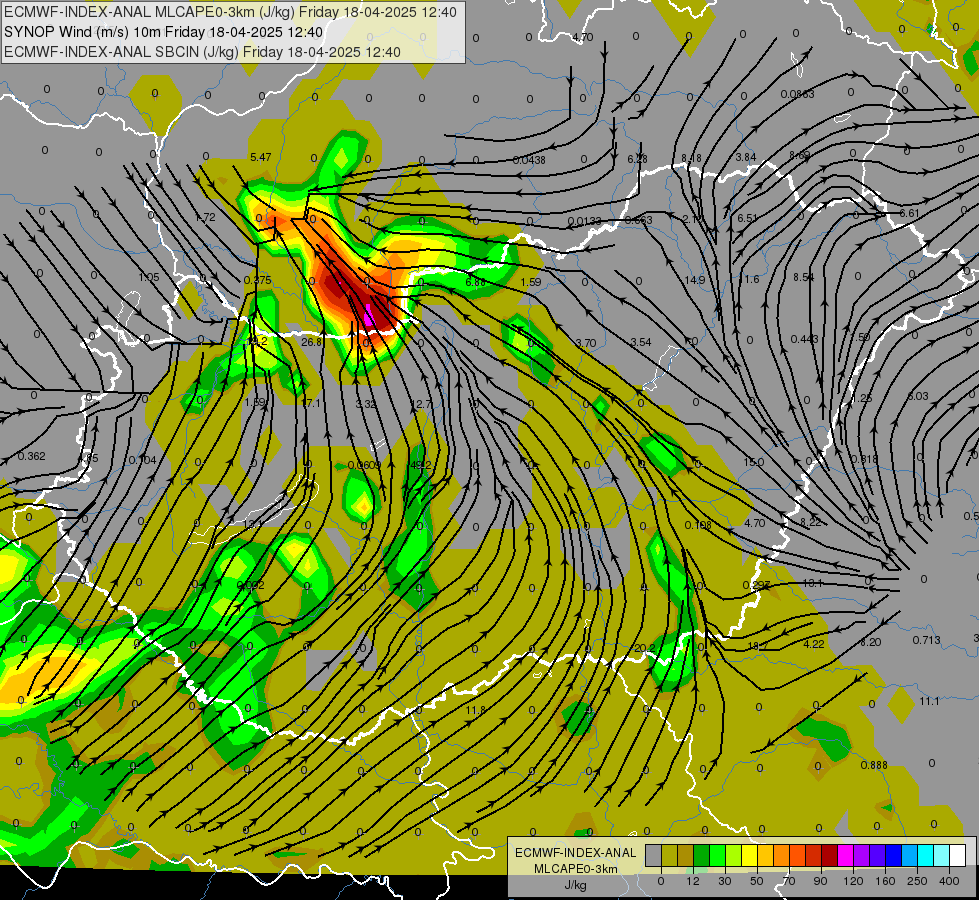Image resolution: width=979 pixels, height=900 pixels.
Task: Click the map value 15.0
Action: pos(754,462)
